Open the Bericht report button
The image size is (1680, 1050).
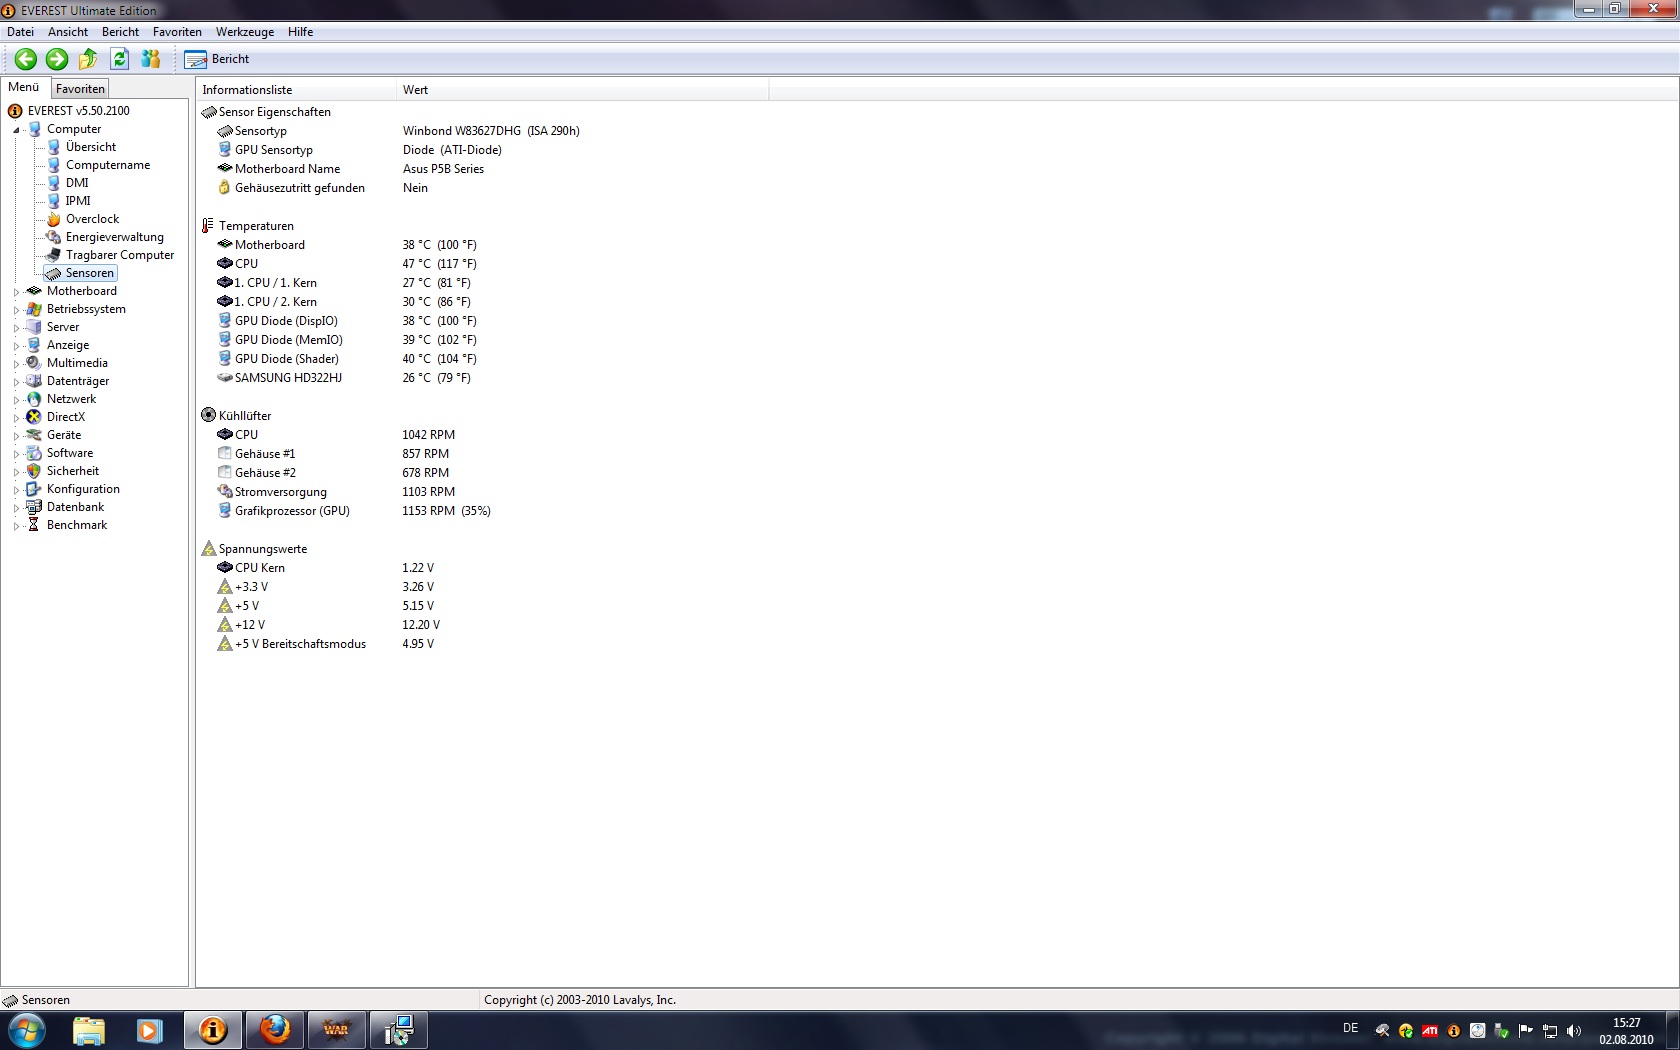tap(217, 59)
